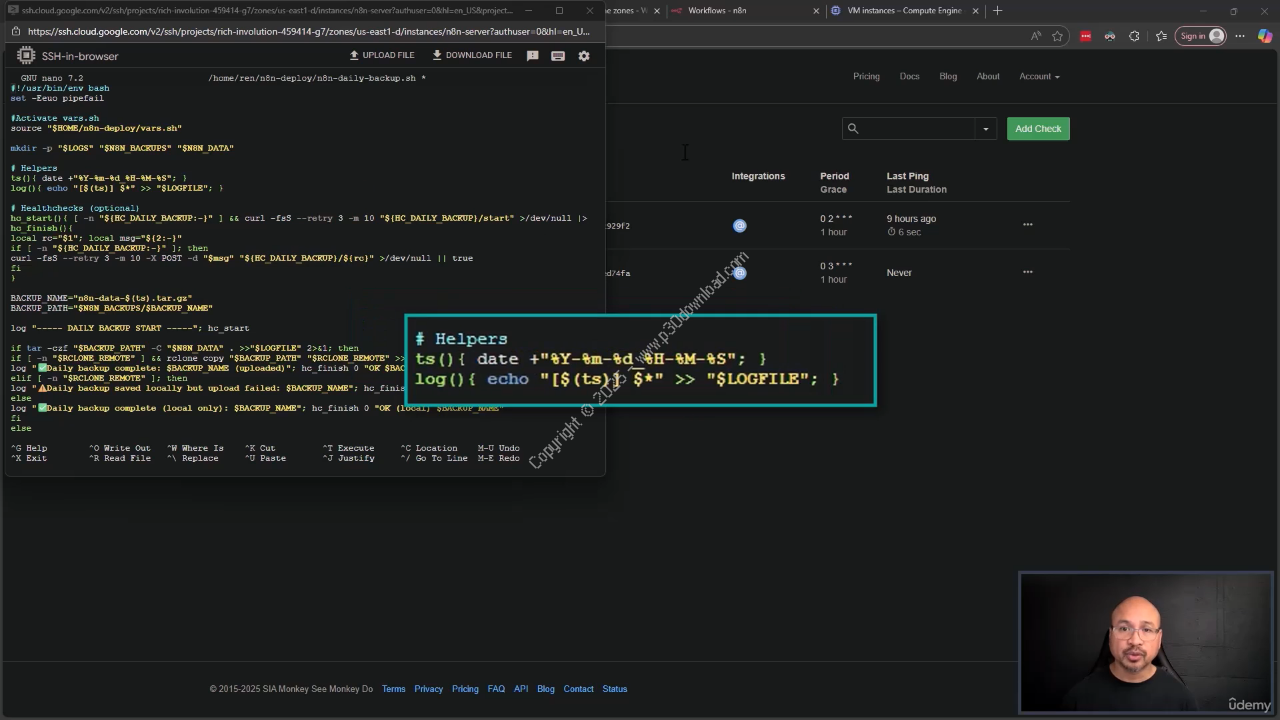Click Download File in the SSH toolbar
1280x720 pixels.
click(x=472, y=55)
